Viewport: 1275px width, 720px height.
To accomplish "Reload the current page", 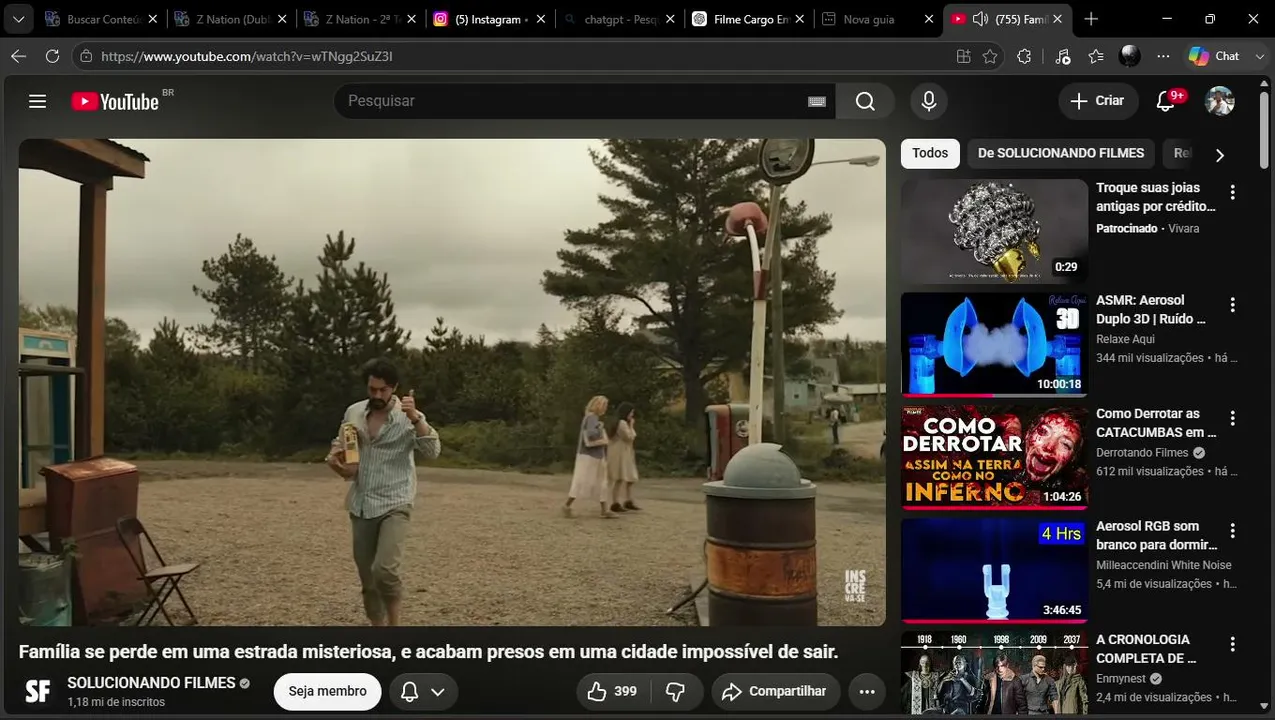I will click(x=53, y=56).
